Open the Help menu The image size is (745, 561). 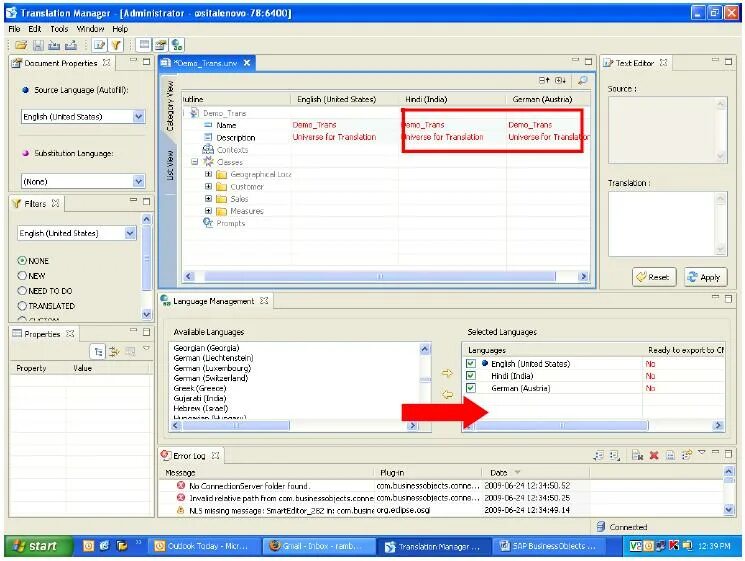pyautogui.click(x=120, y=29)
